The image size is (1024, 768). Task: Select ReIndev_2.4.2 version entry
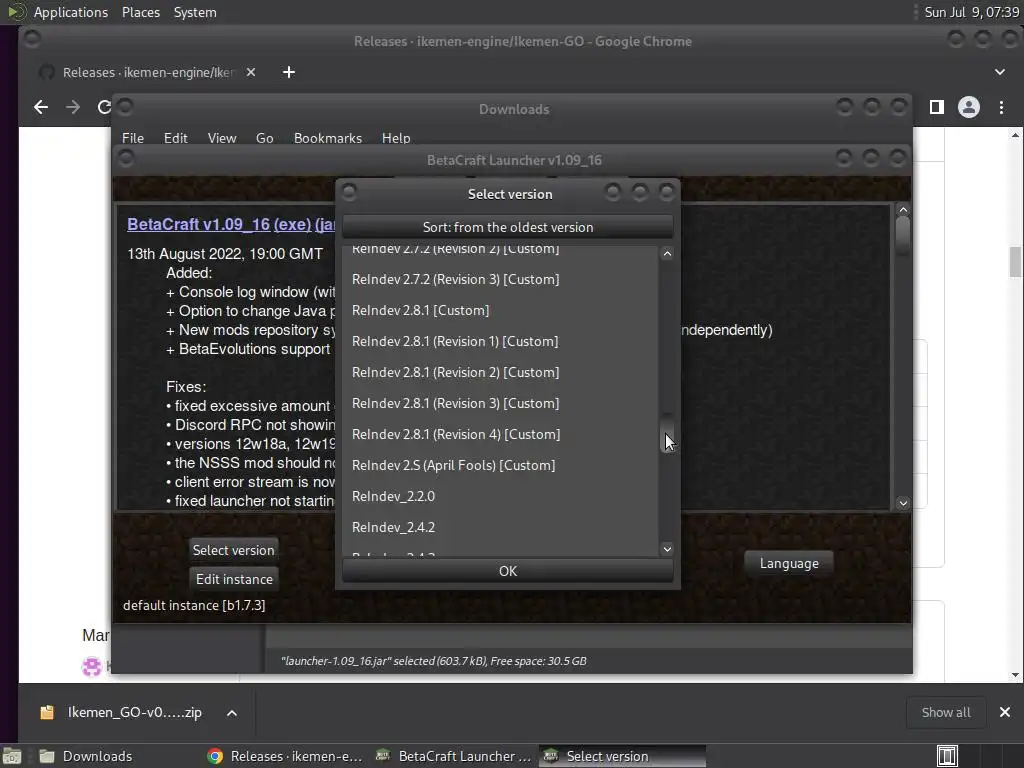point(500,528)
